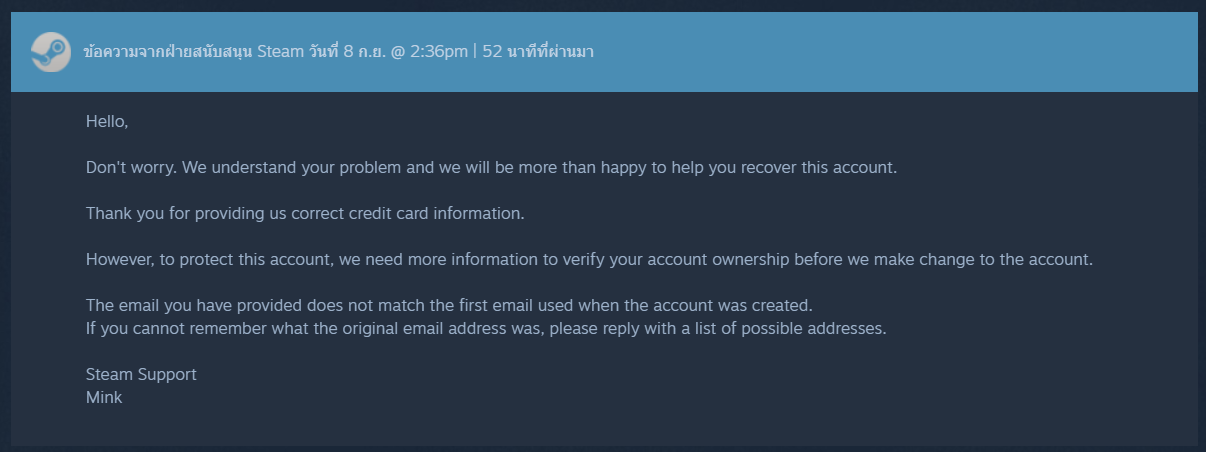Click the If you cannot remember line
This screenshot has width=1206, height=452.
(x=486, y=328)
